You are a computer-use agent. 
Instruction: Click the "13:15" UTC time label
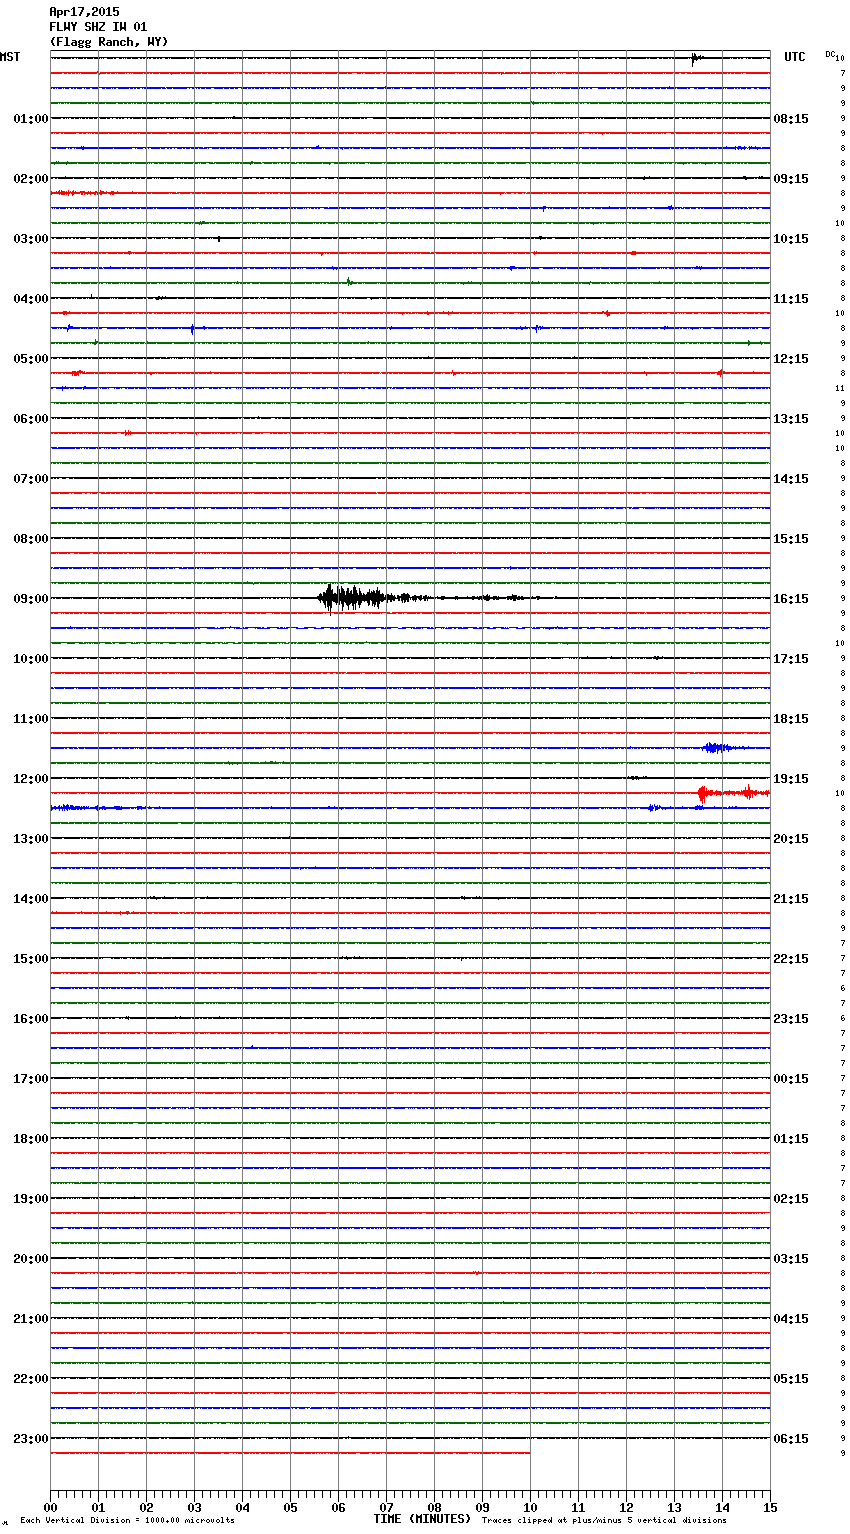[791, 419]
